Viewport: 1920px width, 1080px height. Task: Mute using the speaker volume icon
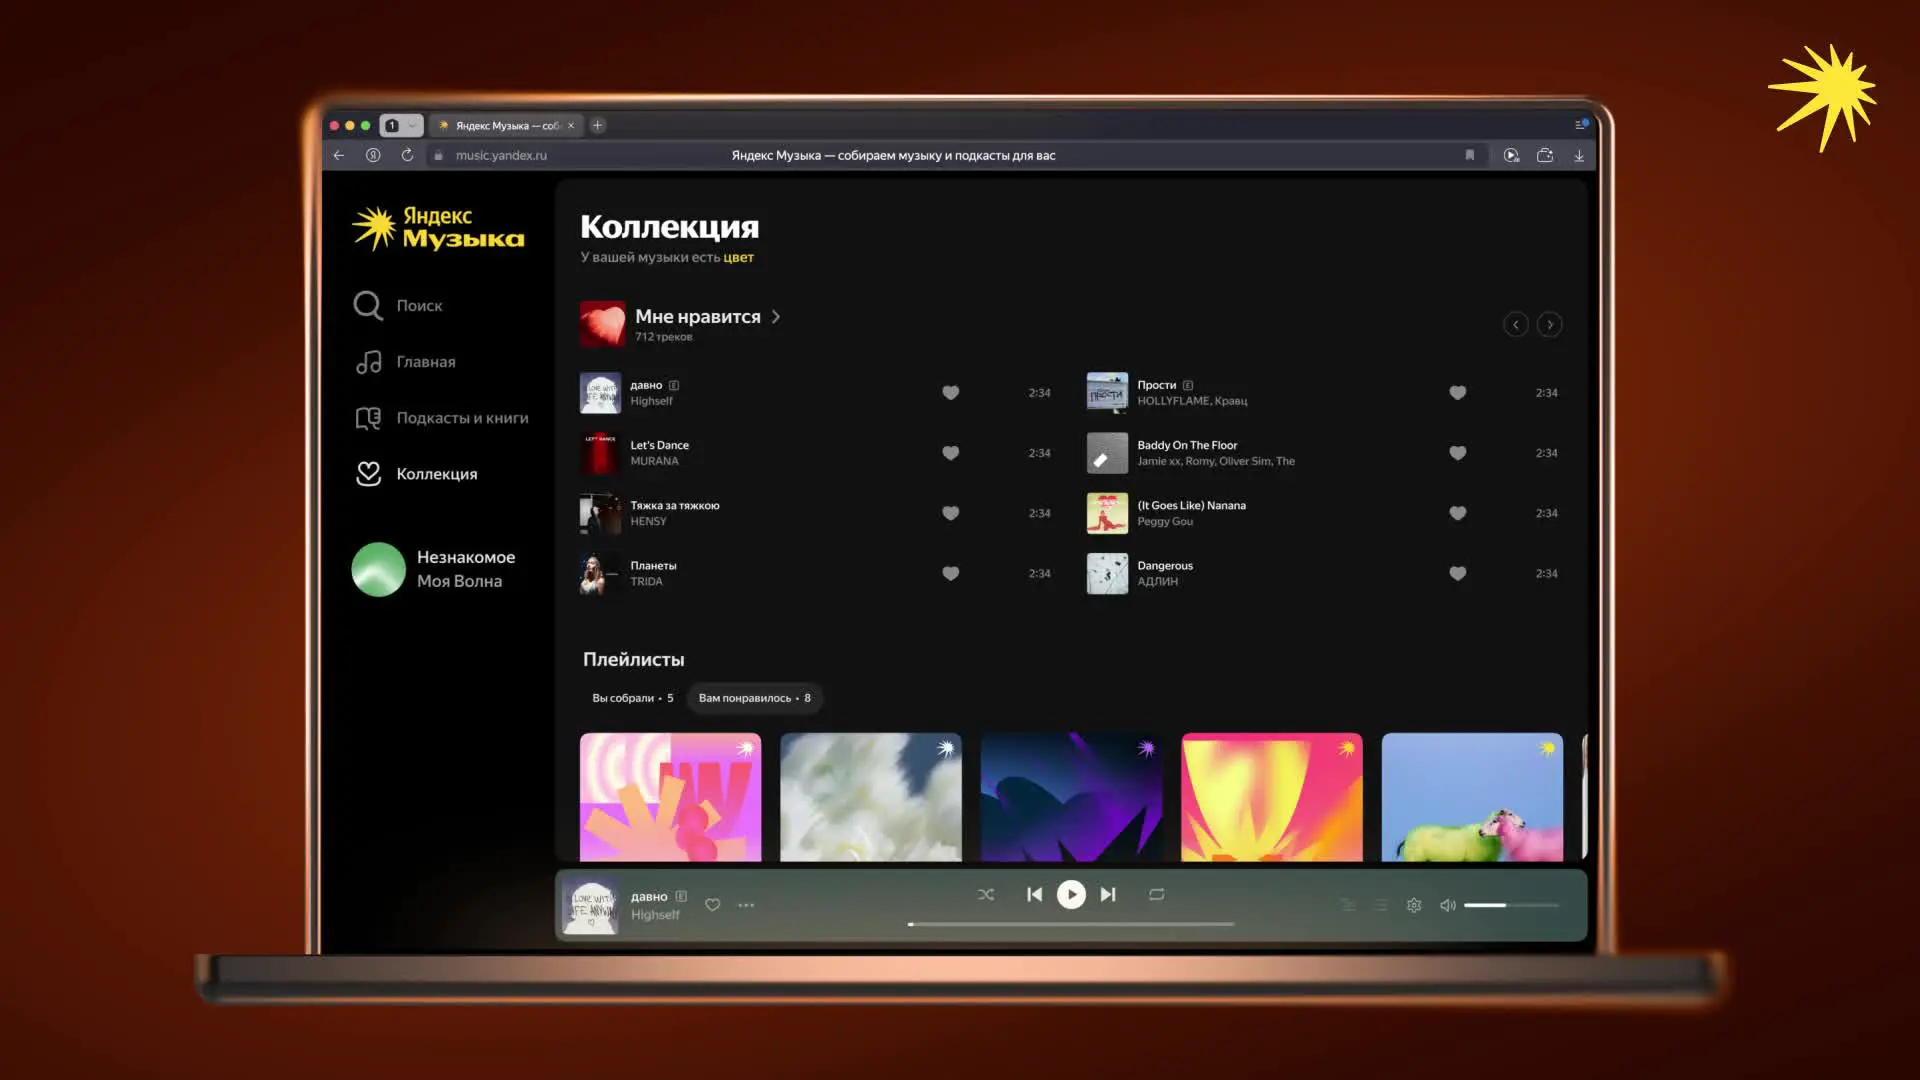click(1447, 905)
